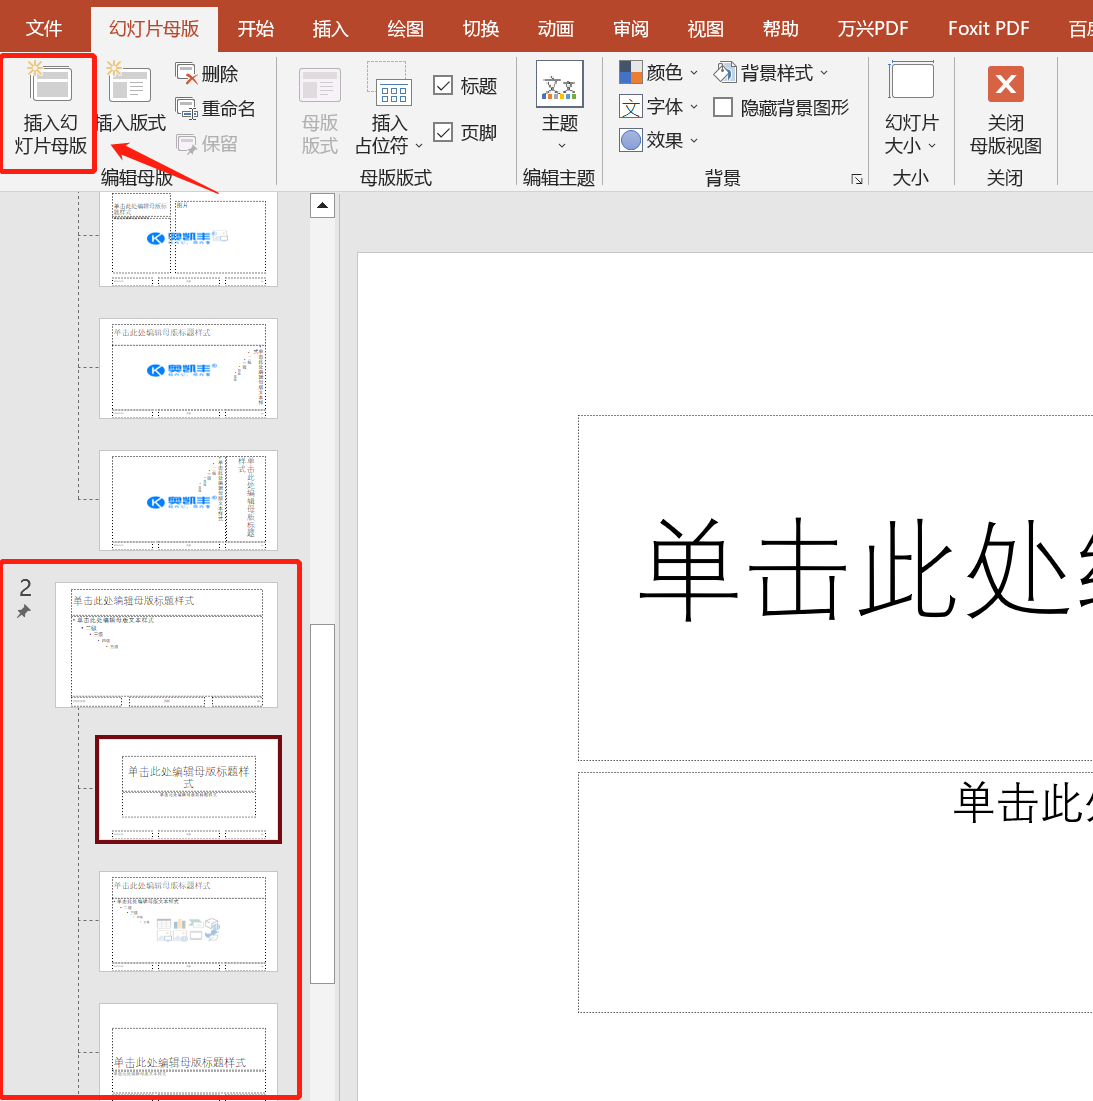This screenshot has height=1101, width=1093.
Task: Switch to the 视图 (View) ribbon tab
Action: pyautogui.click(x=705, y=28)
